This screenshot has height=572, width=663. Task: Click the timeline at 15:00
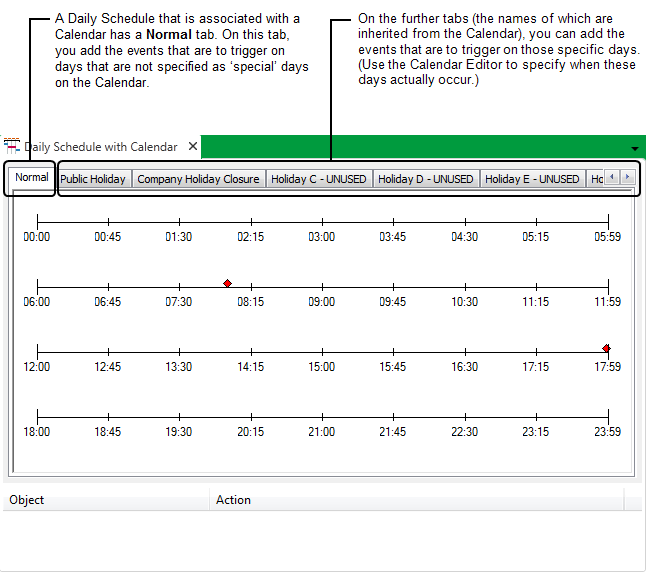[x=322, y=350]
